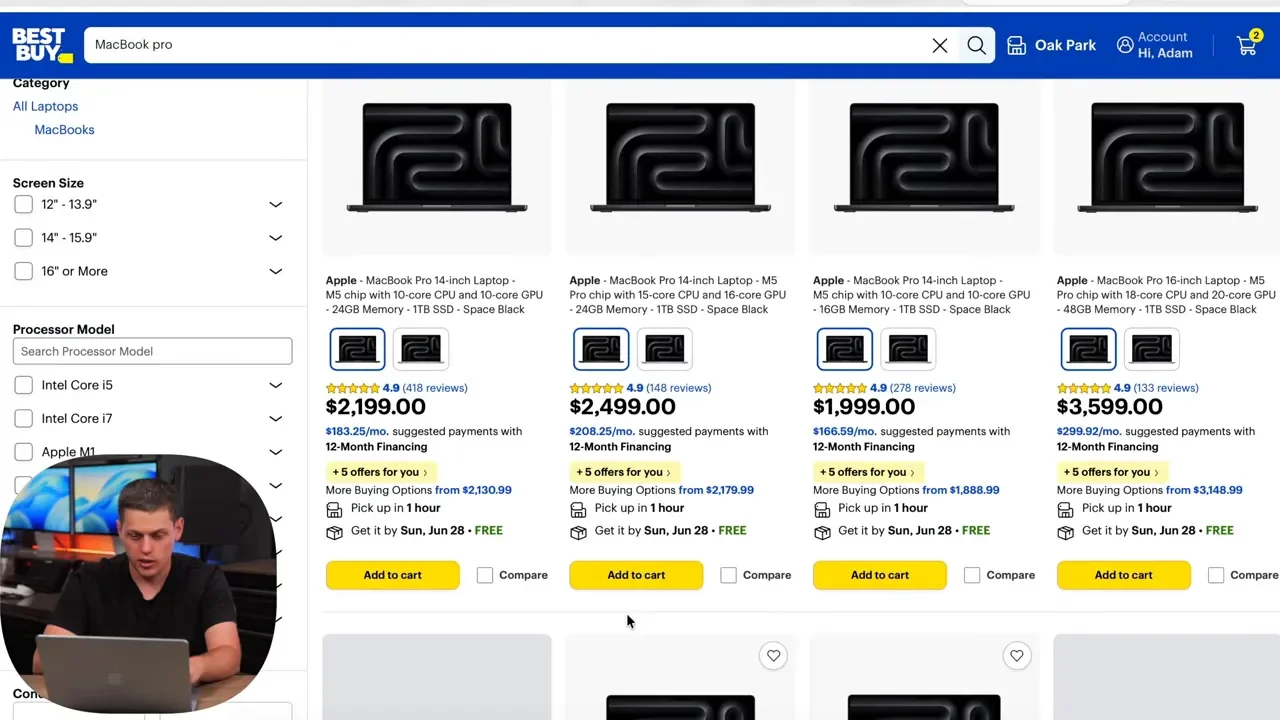The height and width of the screenshot is (720, 1280).
Task: Enable the Intel Core i5 filter
Action: pyautogui.click(x=24, y=385)
